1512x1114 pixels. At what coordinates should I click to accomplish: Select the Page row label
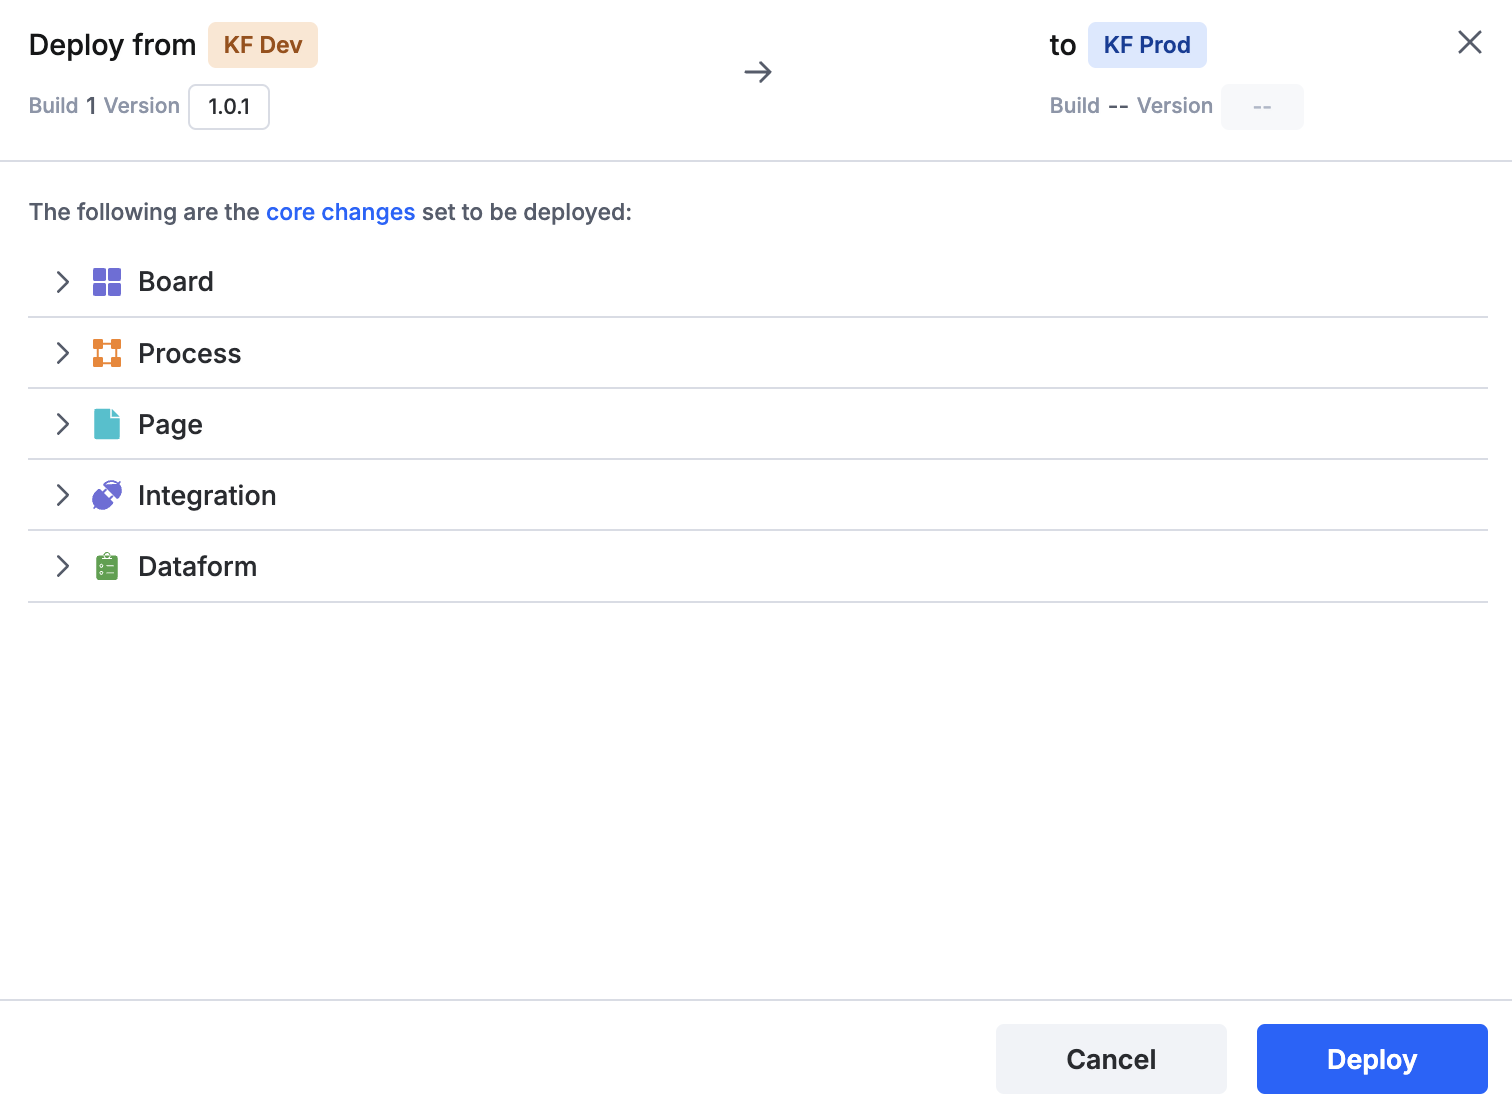point(170,425)
